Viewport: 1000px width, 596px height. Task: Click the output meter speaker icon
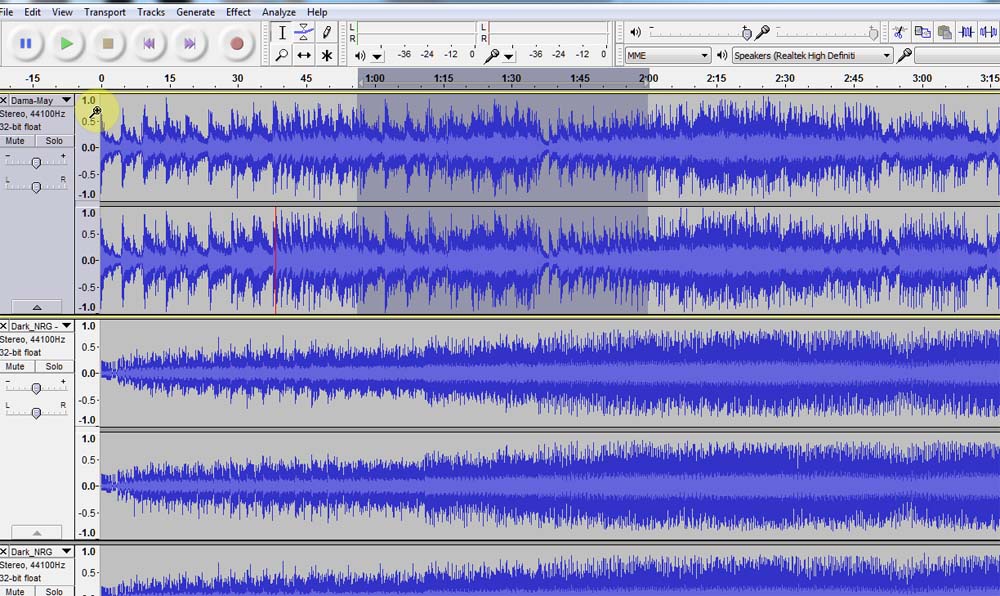coord(360,55)
